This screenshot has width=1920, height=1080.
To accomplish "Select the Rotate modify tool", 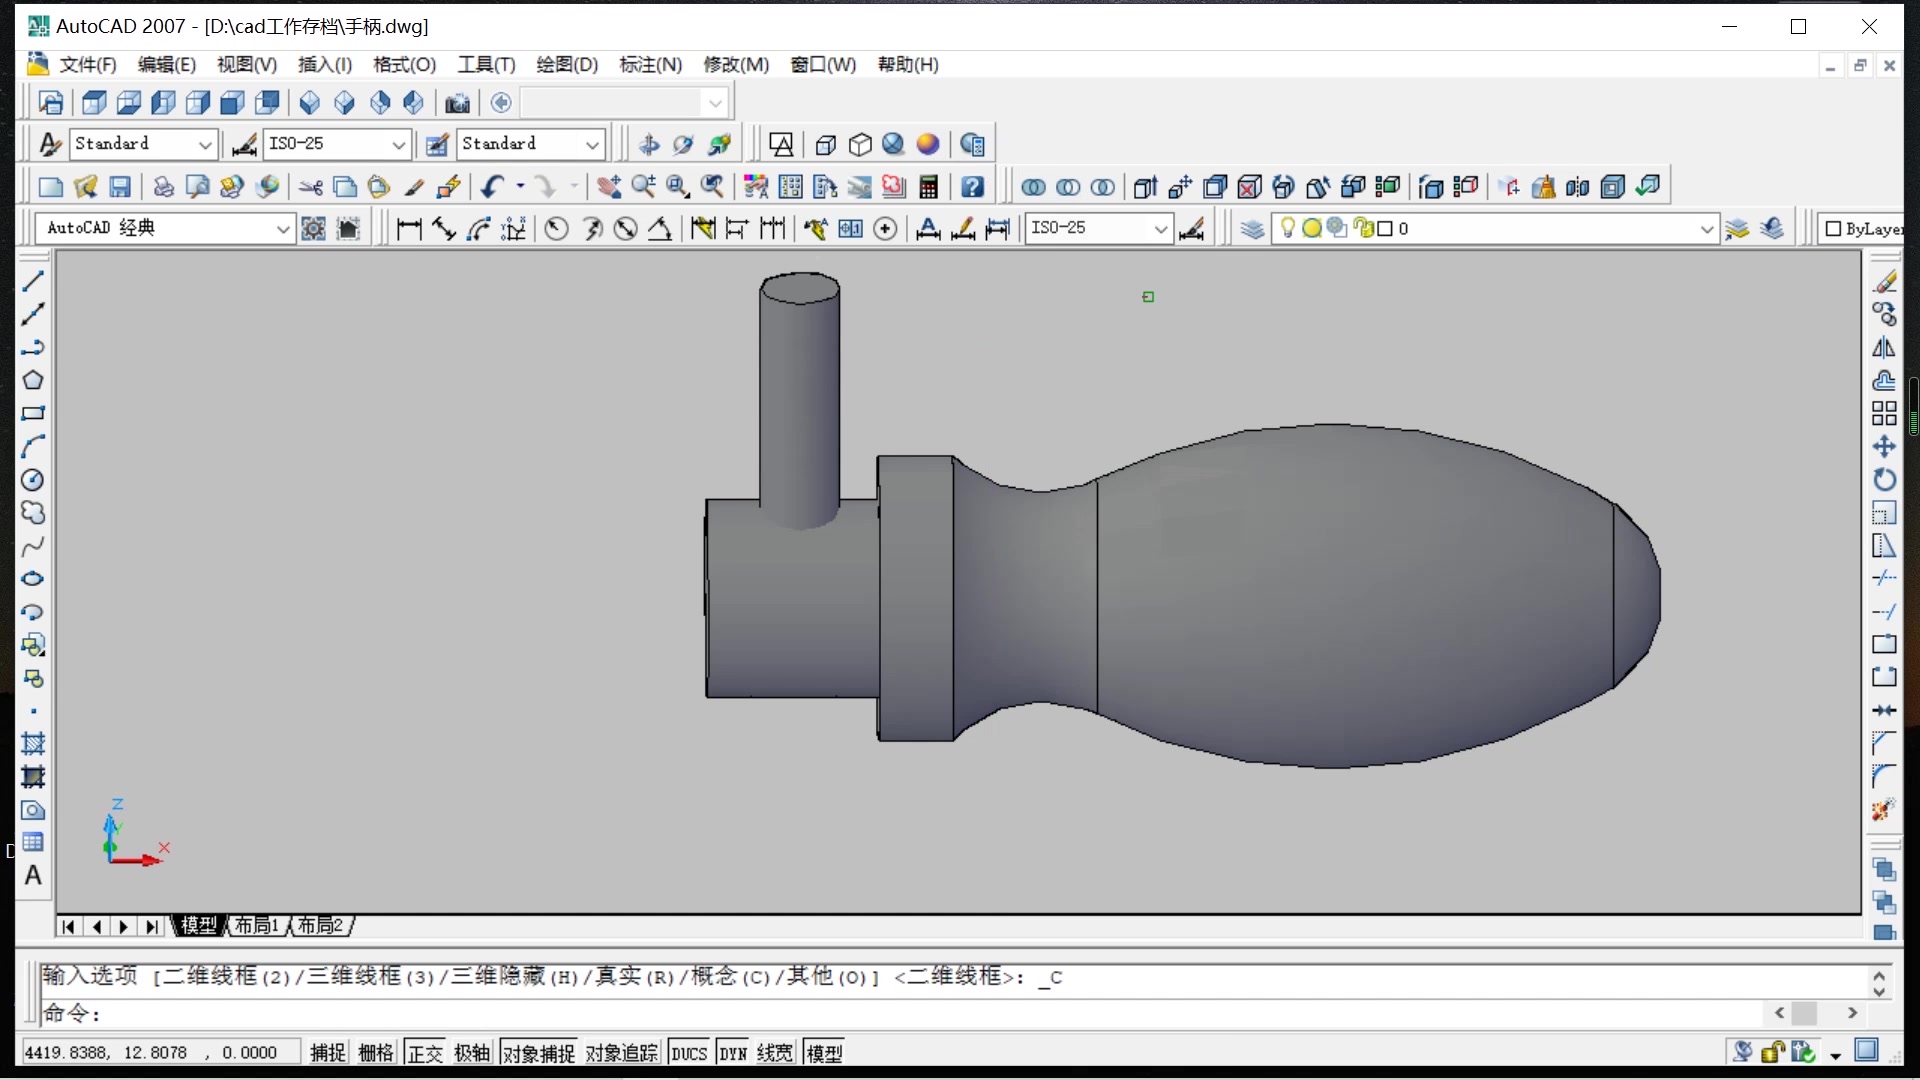I will (1884, 480).
